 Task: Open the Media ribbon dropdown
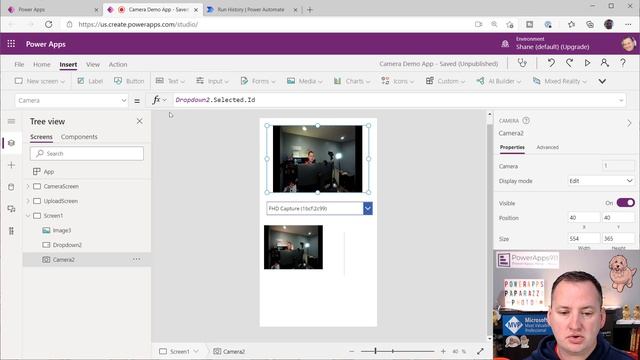point(304,81)
